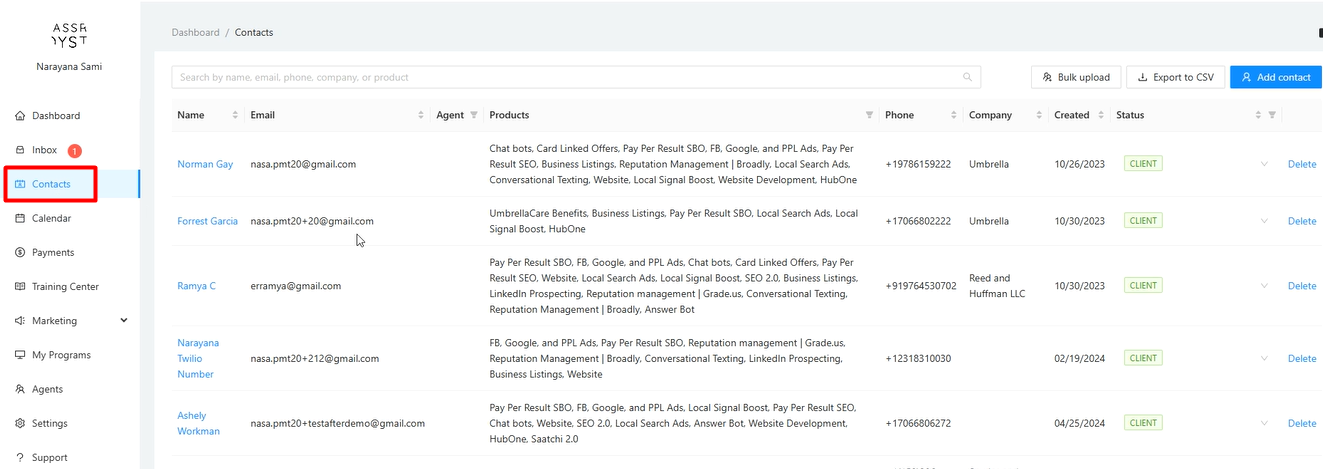Viewport: 1323px width, 469px height.
Task: Click the search magnifier icon
Action: tap(967, 77)
